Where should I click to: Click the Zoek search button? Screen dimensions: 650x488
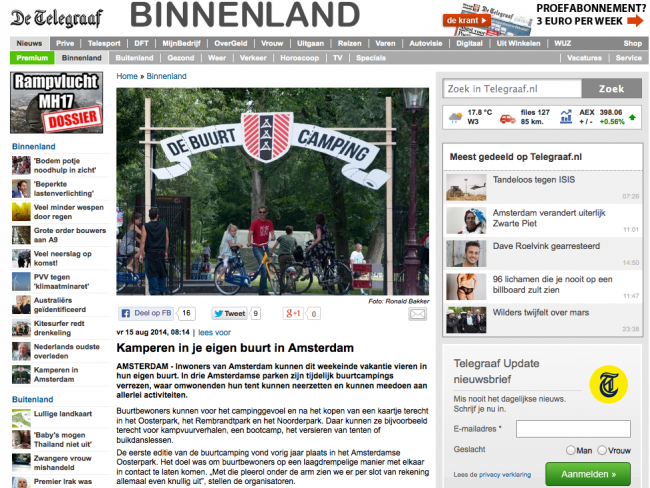point(610,88)
